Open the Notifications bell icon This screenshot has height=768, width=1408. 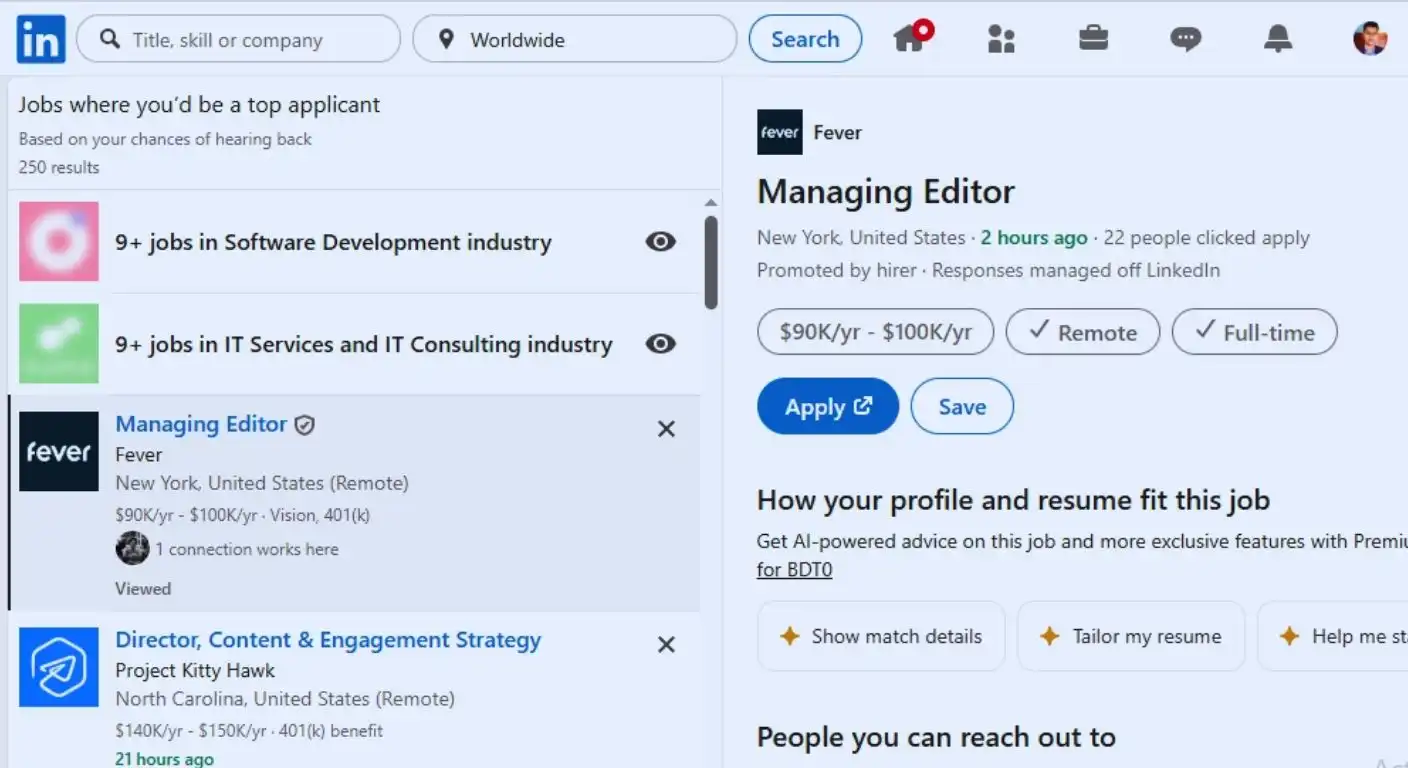coord(1277,38)
